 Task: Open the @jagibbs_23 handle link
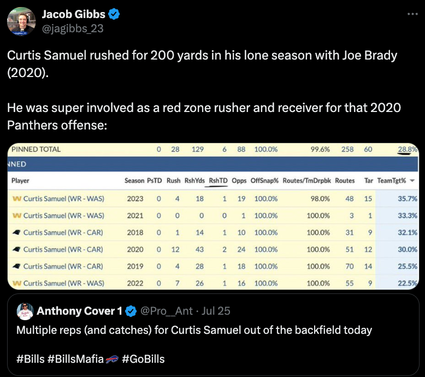click(73, 29)
